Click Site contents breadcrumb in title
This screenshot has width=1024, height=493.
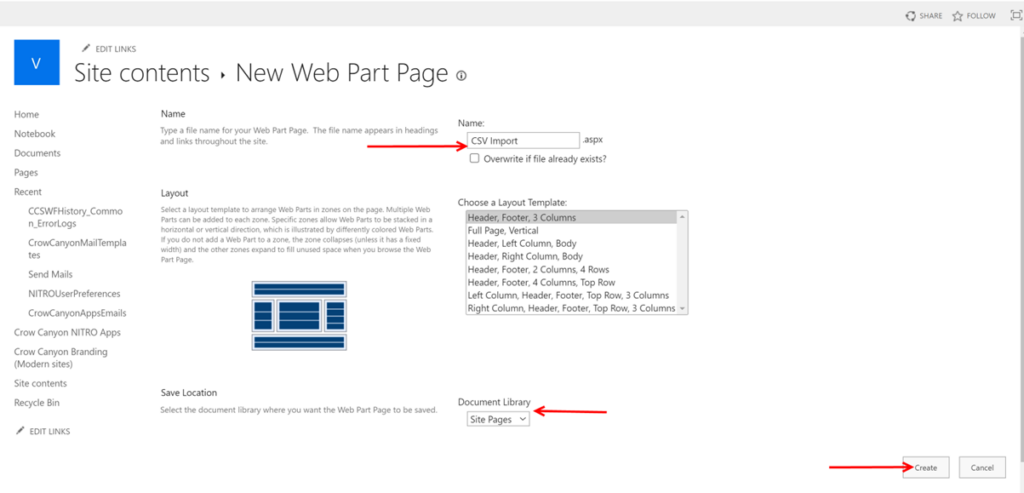(142, 74)
